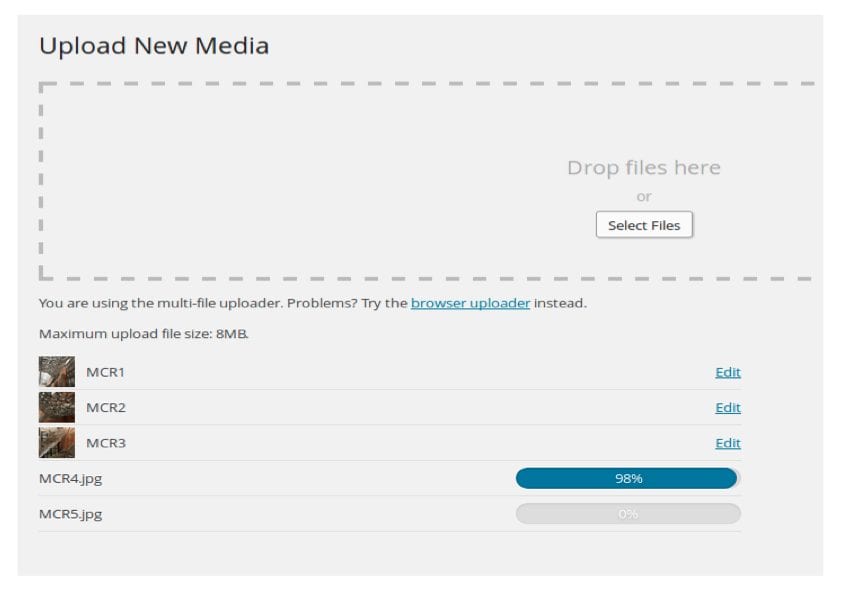852x590 pixels.
Task: Click the MCR3 file title
Action: coord(106,443)
